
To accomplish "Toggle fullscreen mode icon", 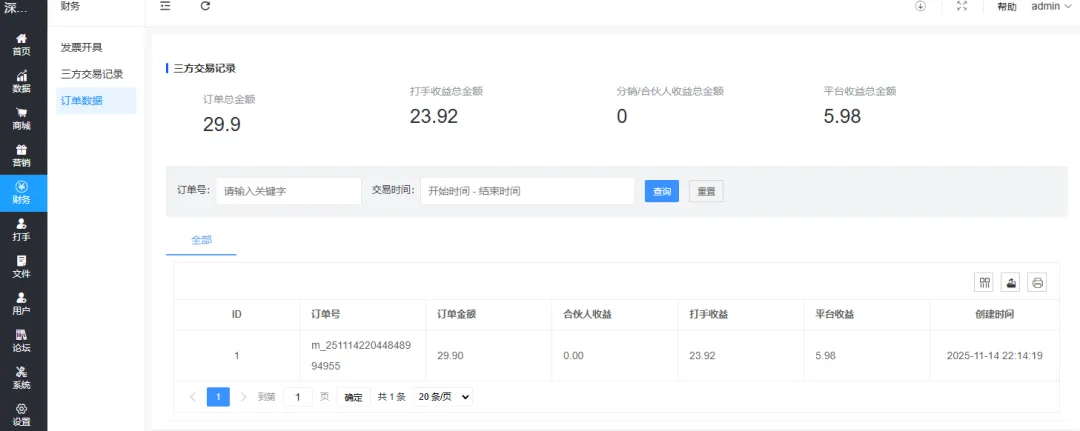I will click(962, 6).
